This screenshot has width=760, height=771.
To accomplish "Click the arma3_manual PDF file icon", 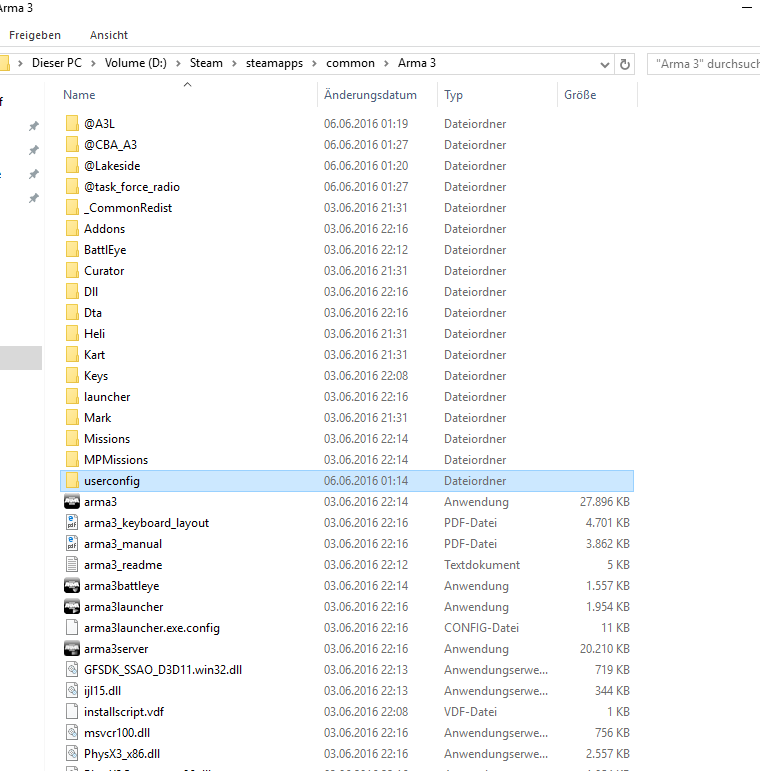I will click(x=71, y=544).
